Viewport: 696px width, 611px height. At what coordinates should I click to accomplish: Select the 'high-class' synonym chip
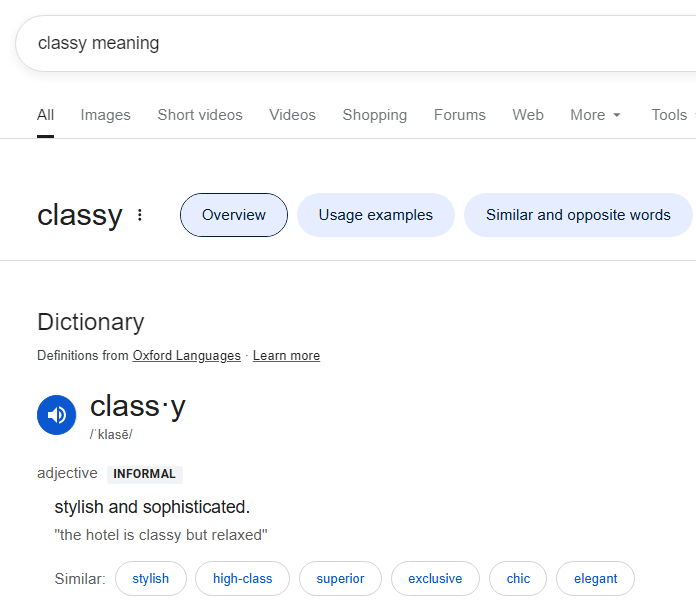(x=242, y=579)
